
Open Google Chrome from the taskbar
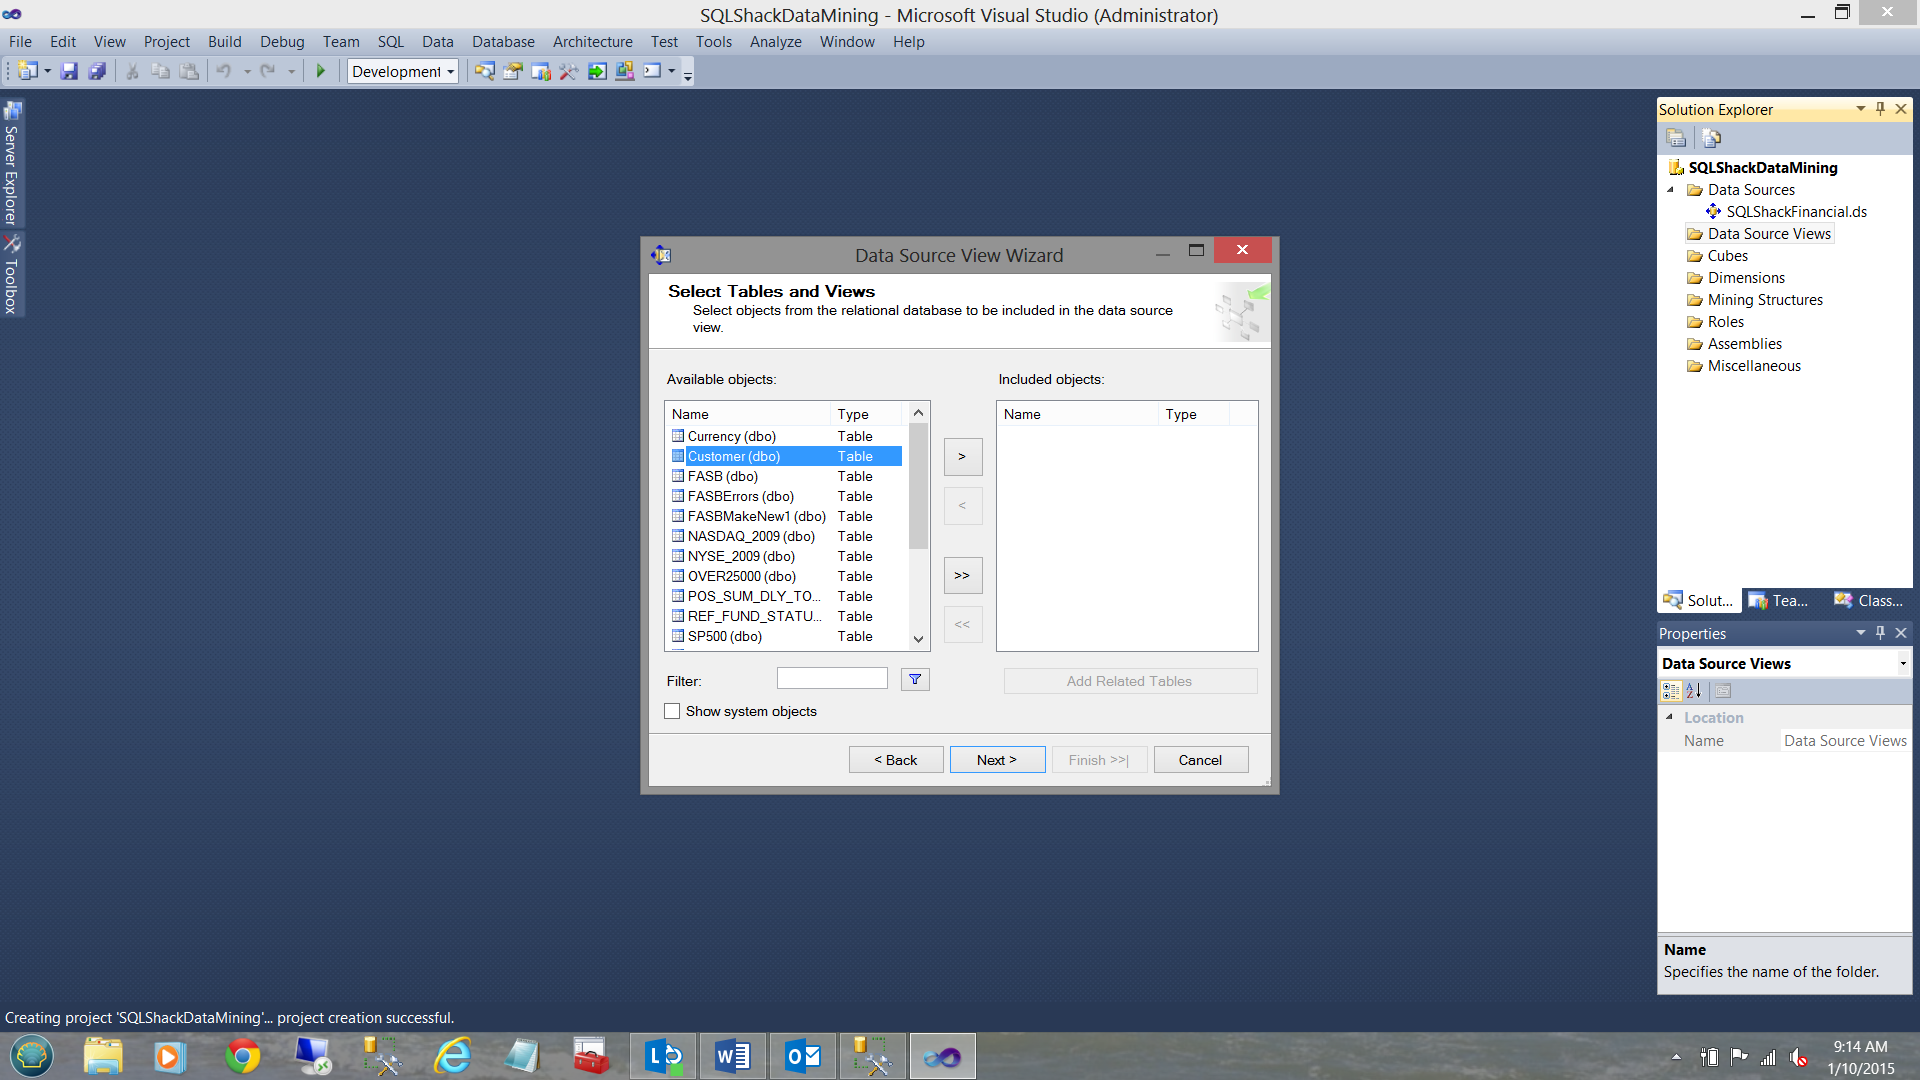[242, 1056]
